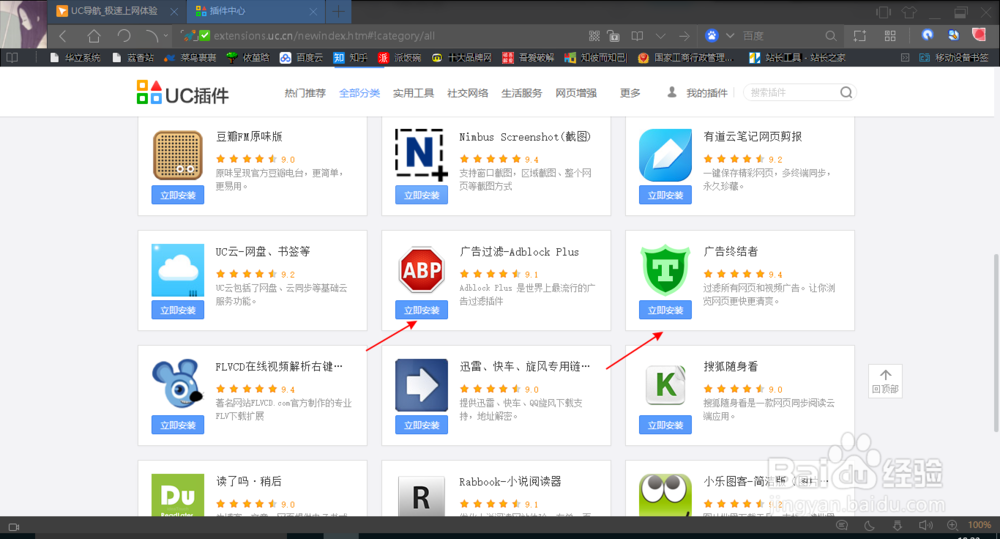The image size is (1000, 539).
Task: Reload the current page
Action: coord(124,36)
